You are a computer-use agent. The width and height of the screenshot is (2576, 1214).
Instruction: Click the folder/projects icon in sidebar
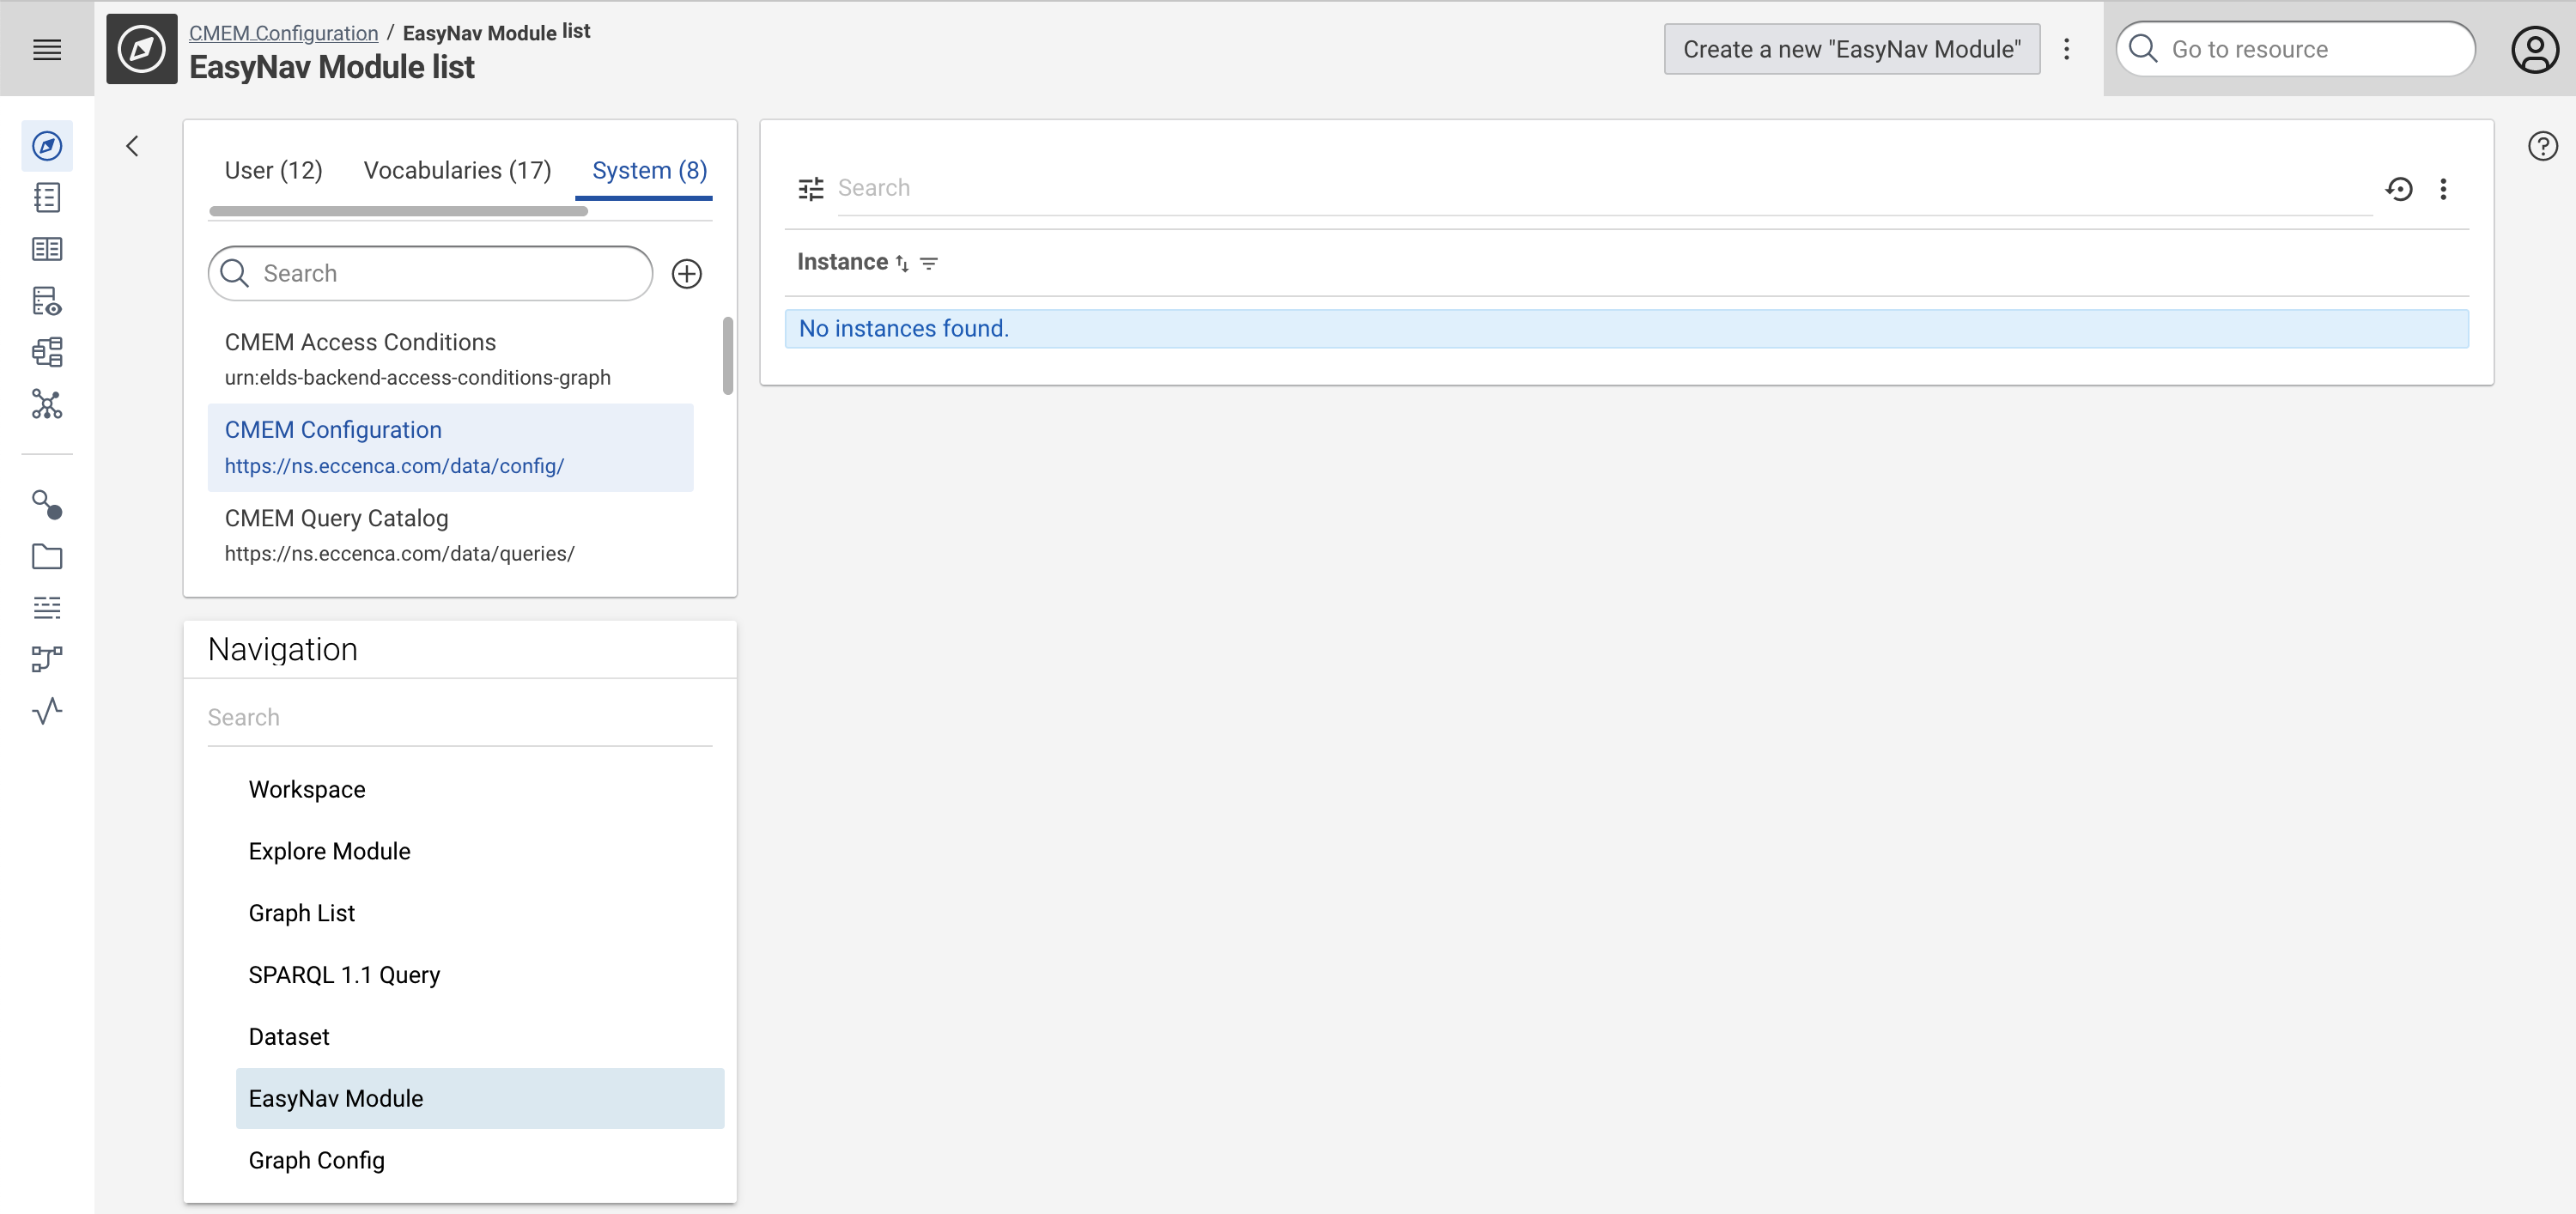coord(46,557)
